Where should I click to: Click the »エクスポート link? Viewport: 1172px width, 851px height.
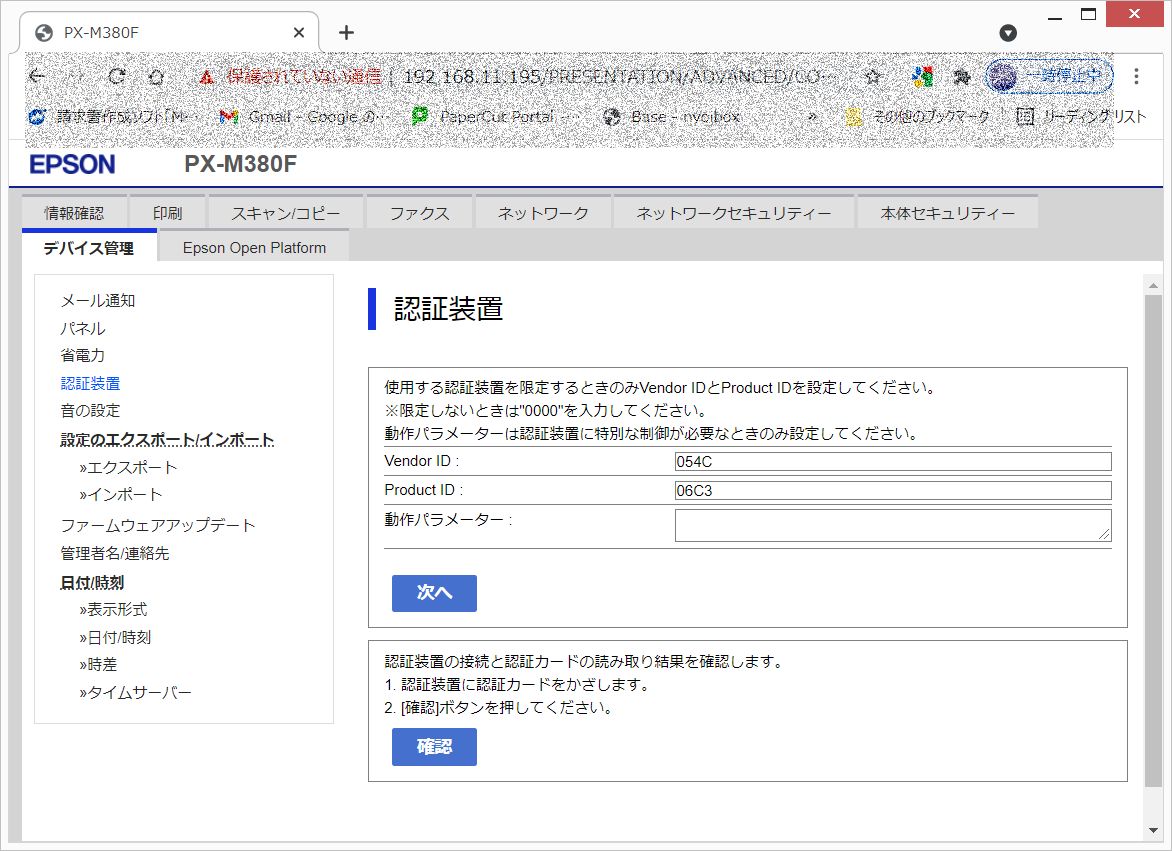[129, 467]
